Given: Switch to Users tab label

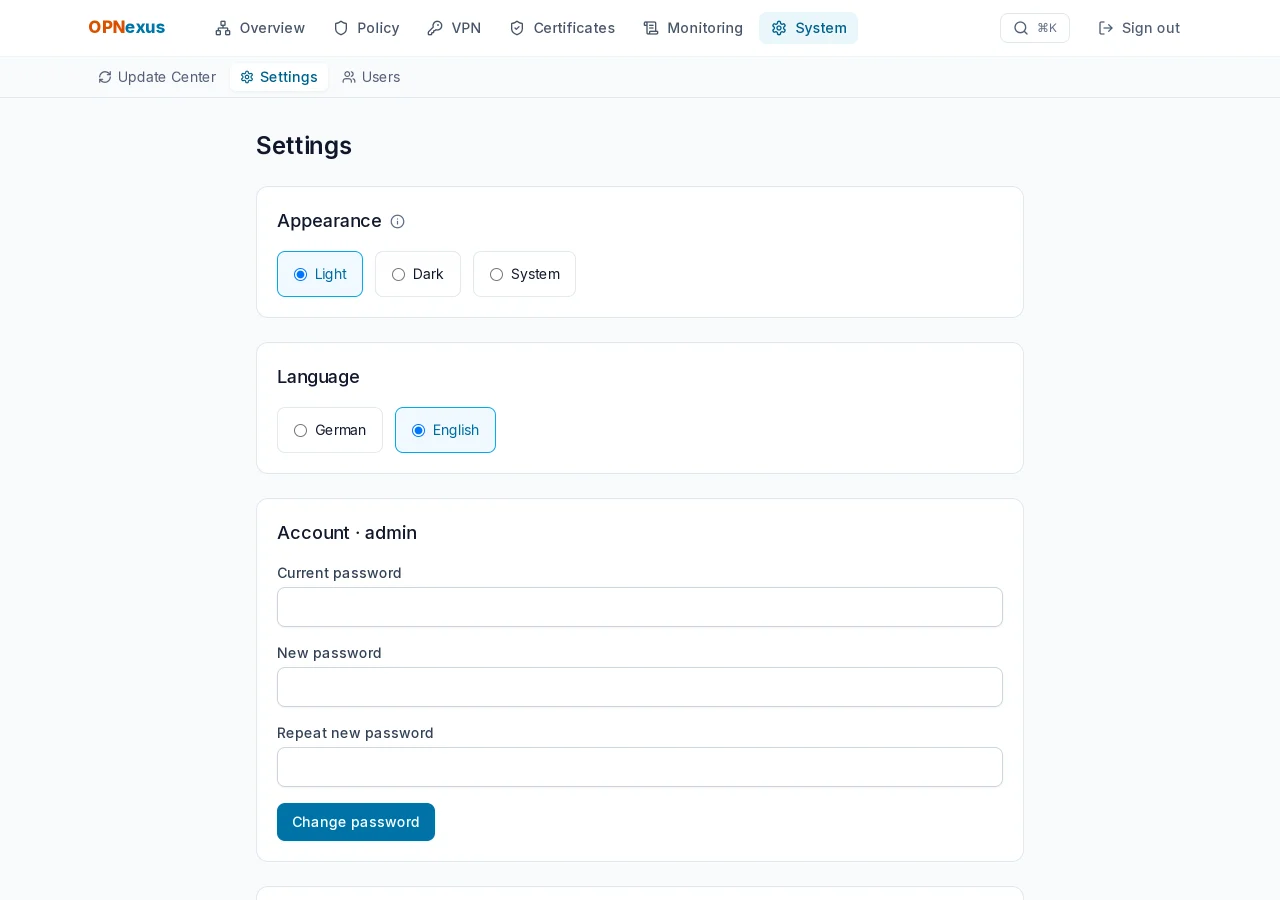Looking at the screenshot, I should click(381, 77).
